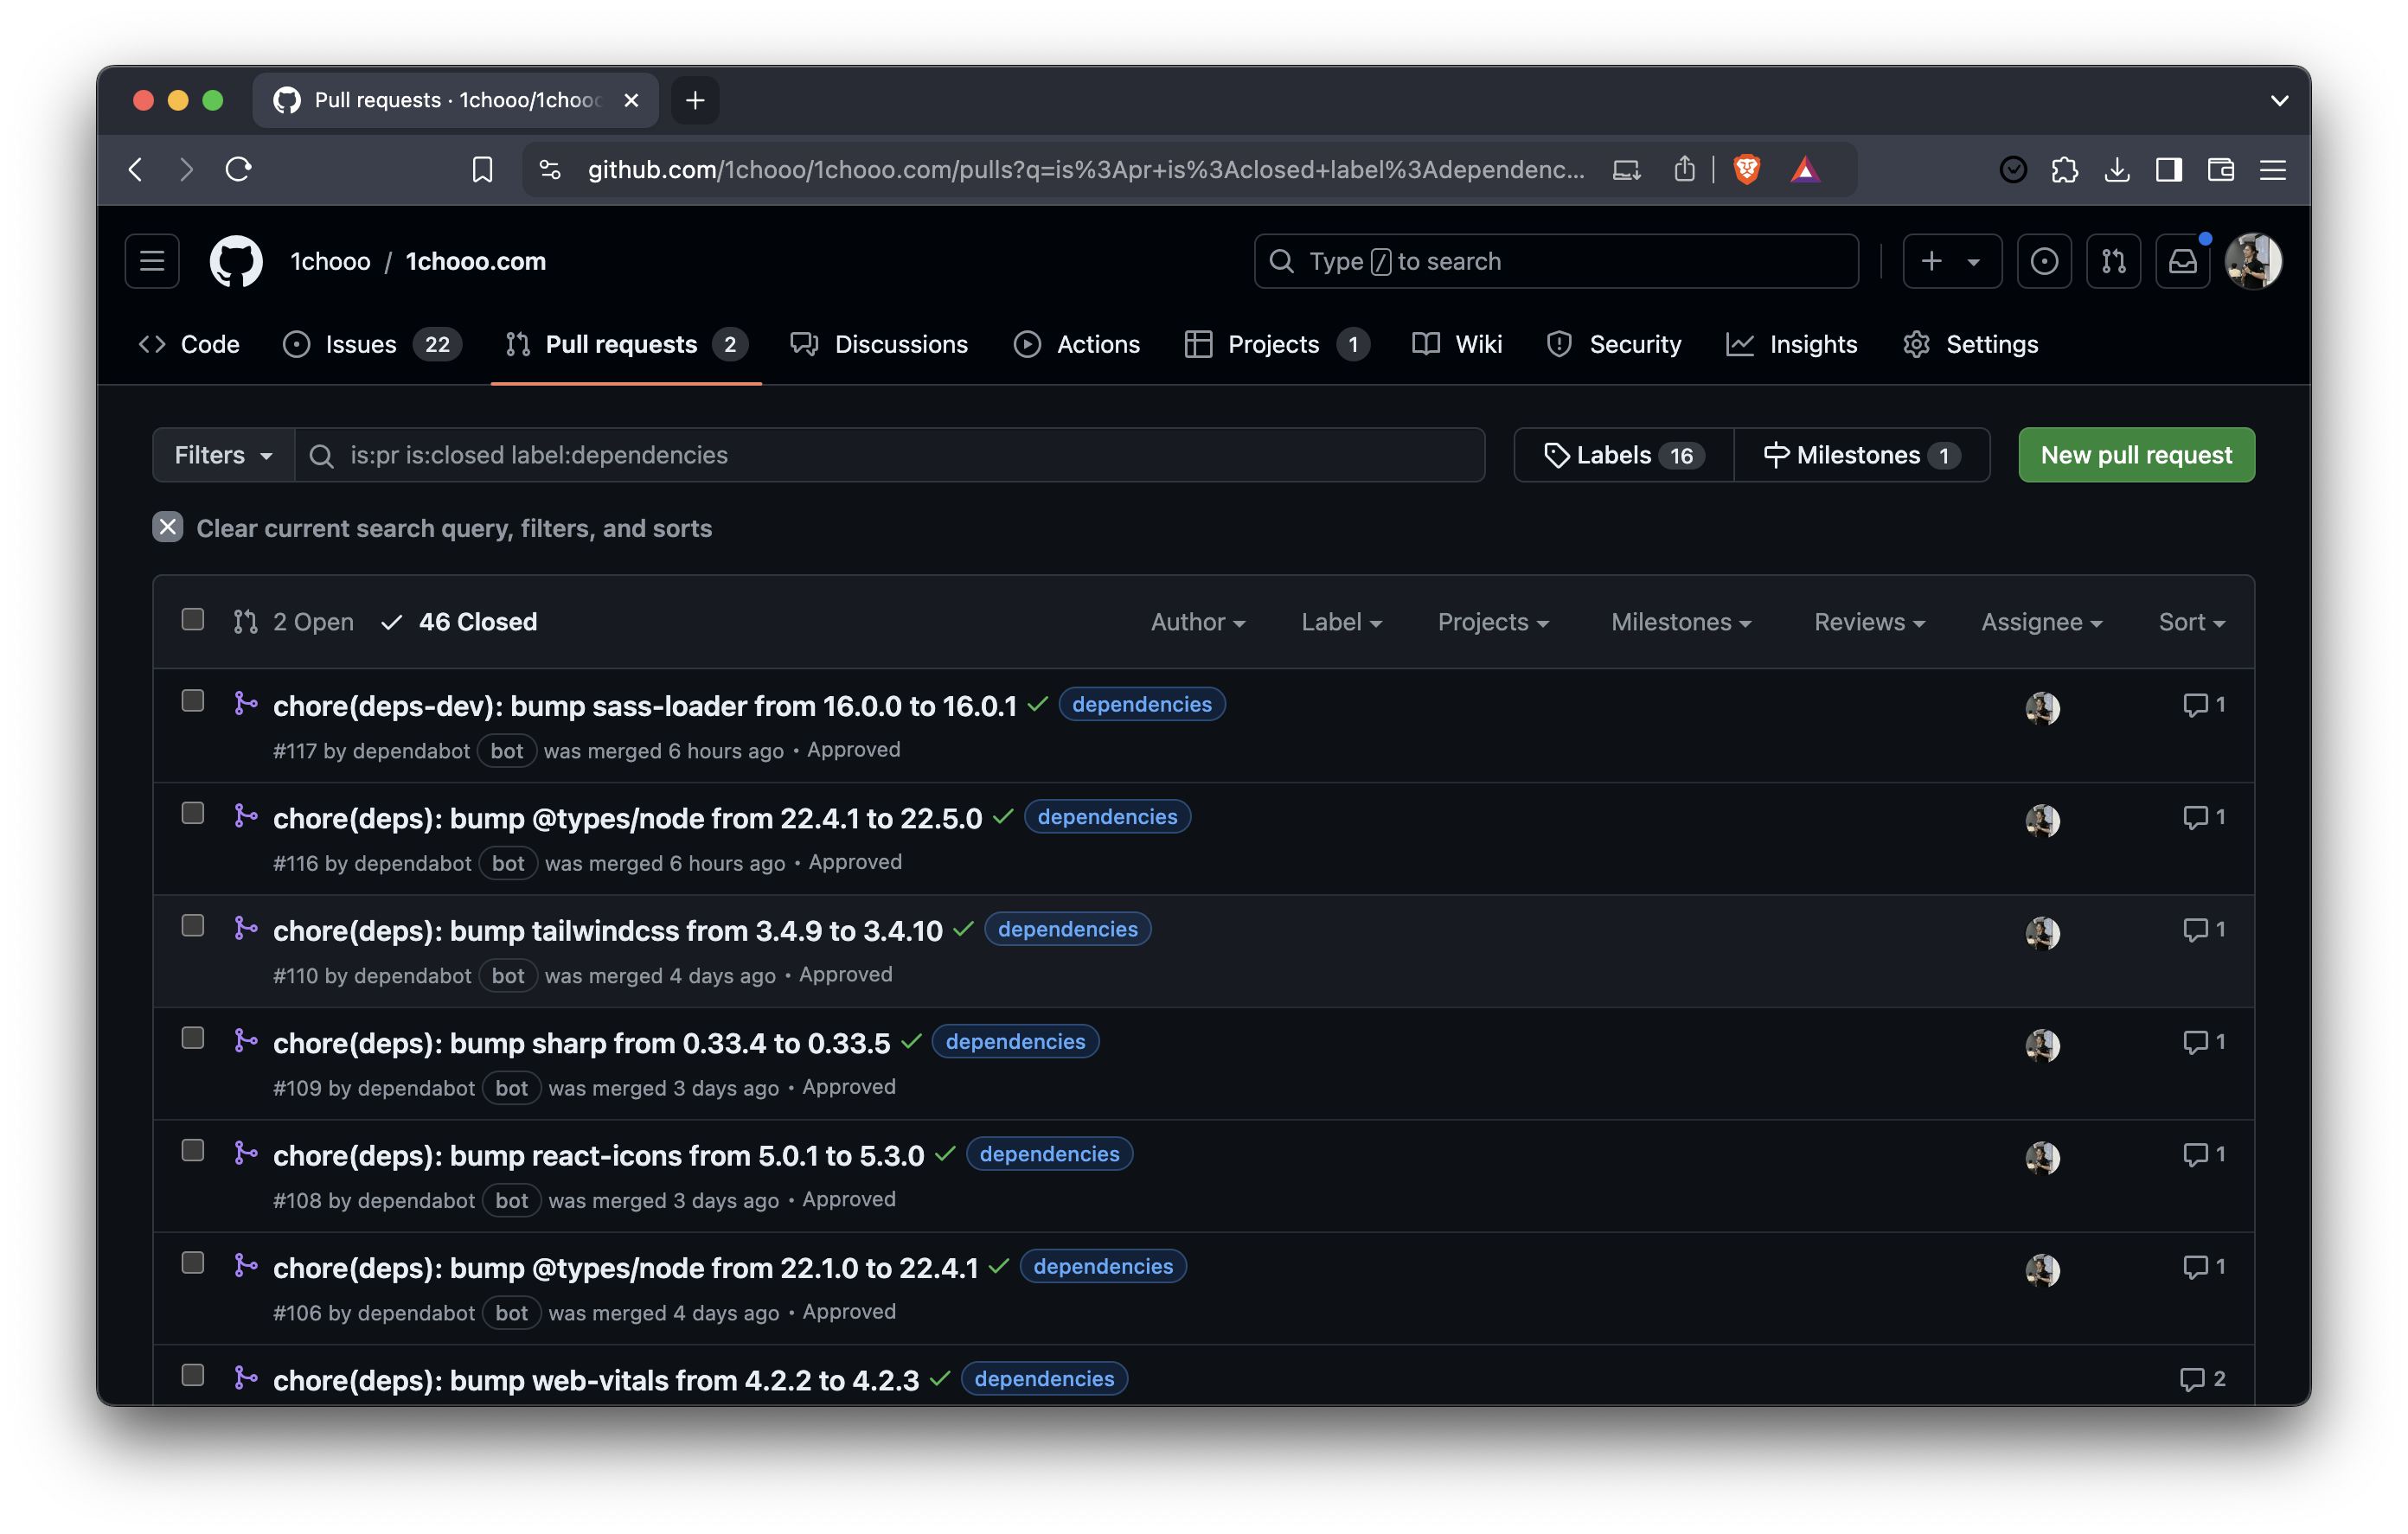Click New pull request button
Screen dimensions: 2408x1534
click(2136, 453)
